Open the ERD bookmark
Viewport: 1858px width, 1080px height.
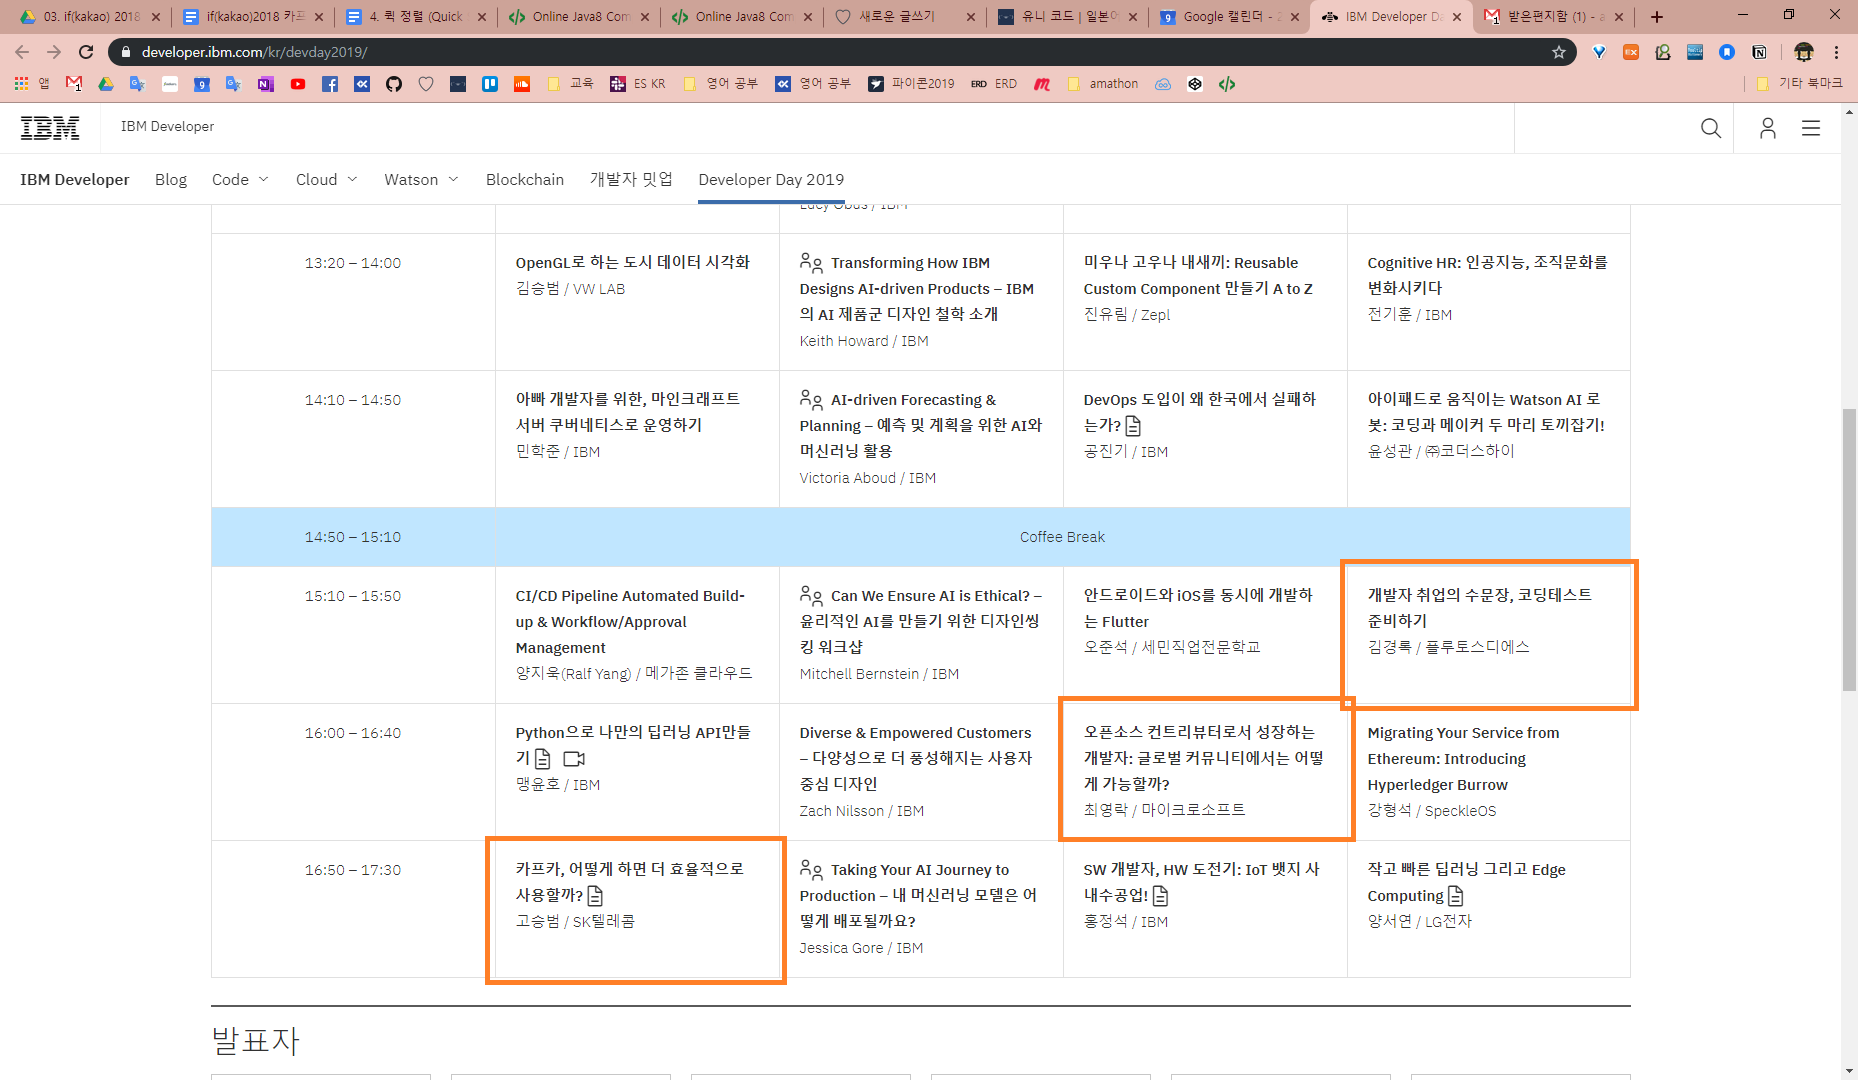pos(994,84)
